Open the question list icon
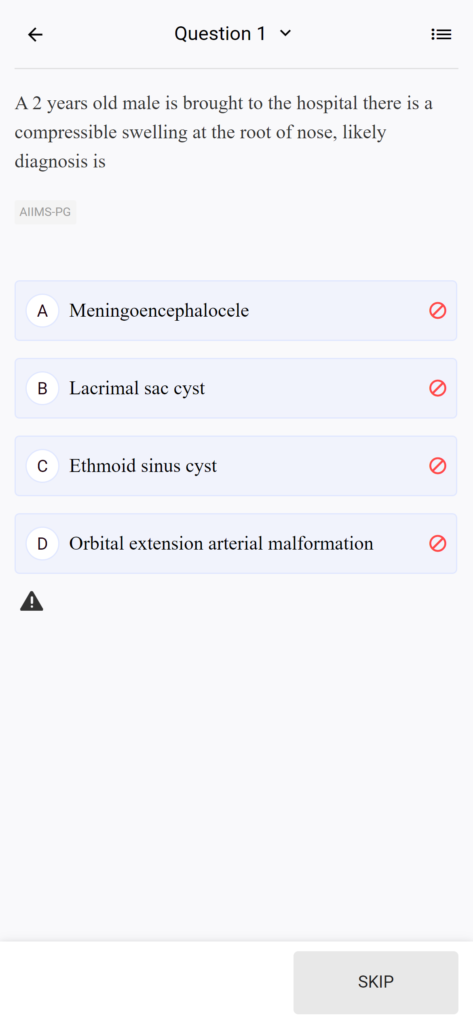The width and height of the screenshot is (473, 1024). 441,35
